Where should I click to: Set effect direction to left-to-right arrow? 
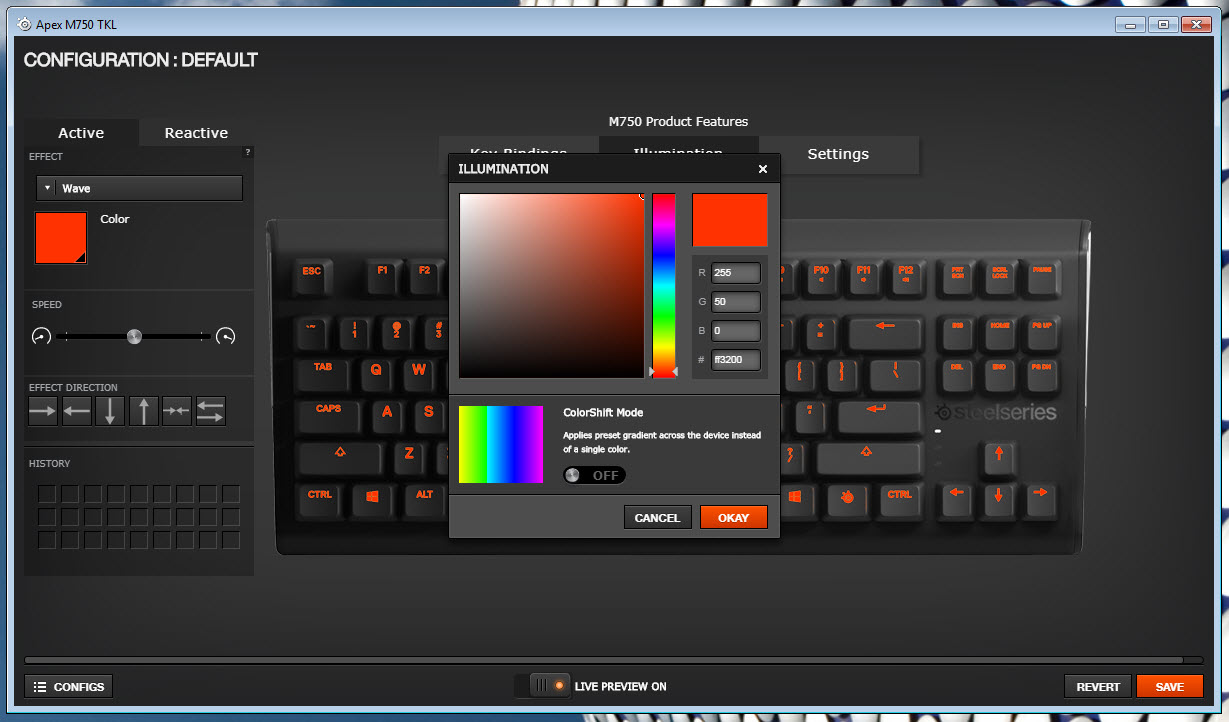pos(43,411)
